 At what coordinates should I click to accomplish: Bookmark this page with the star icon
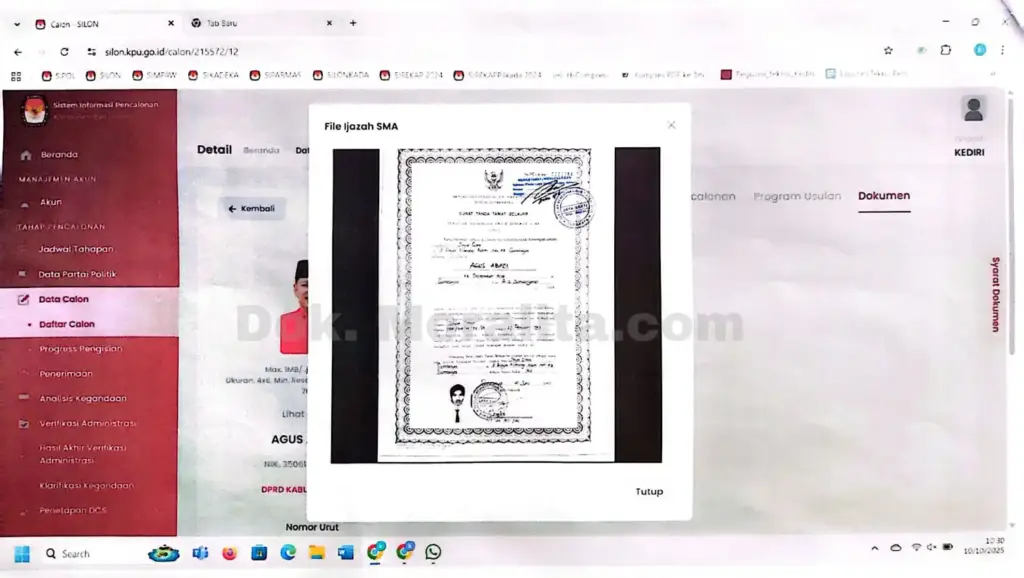[887, 51]
